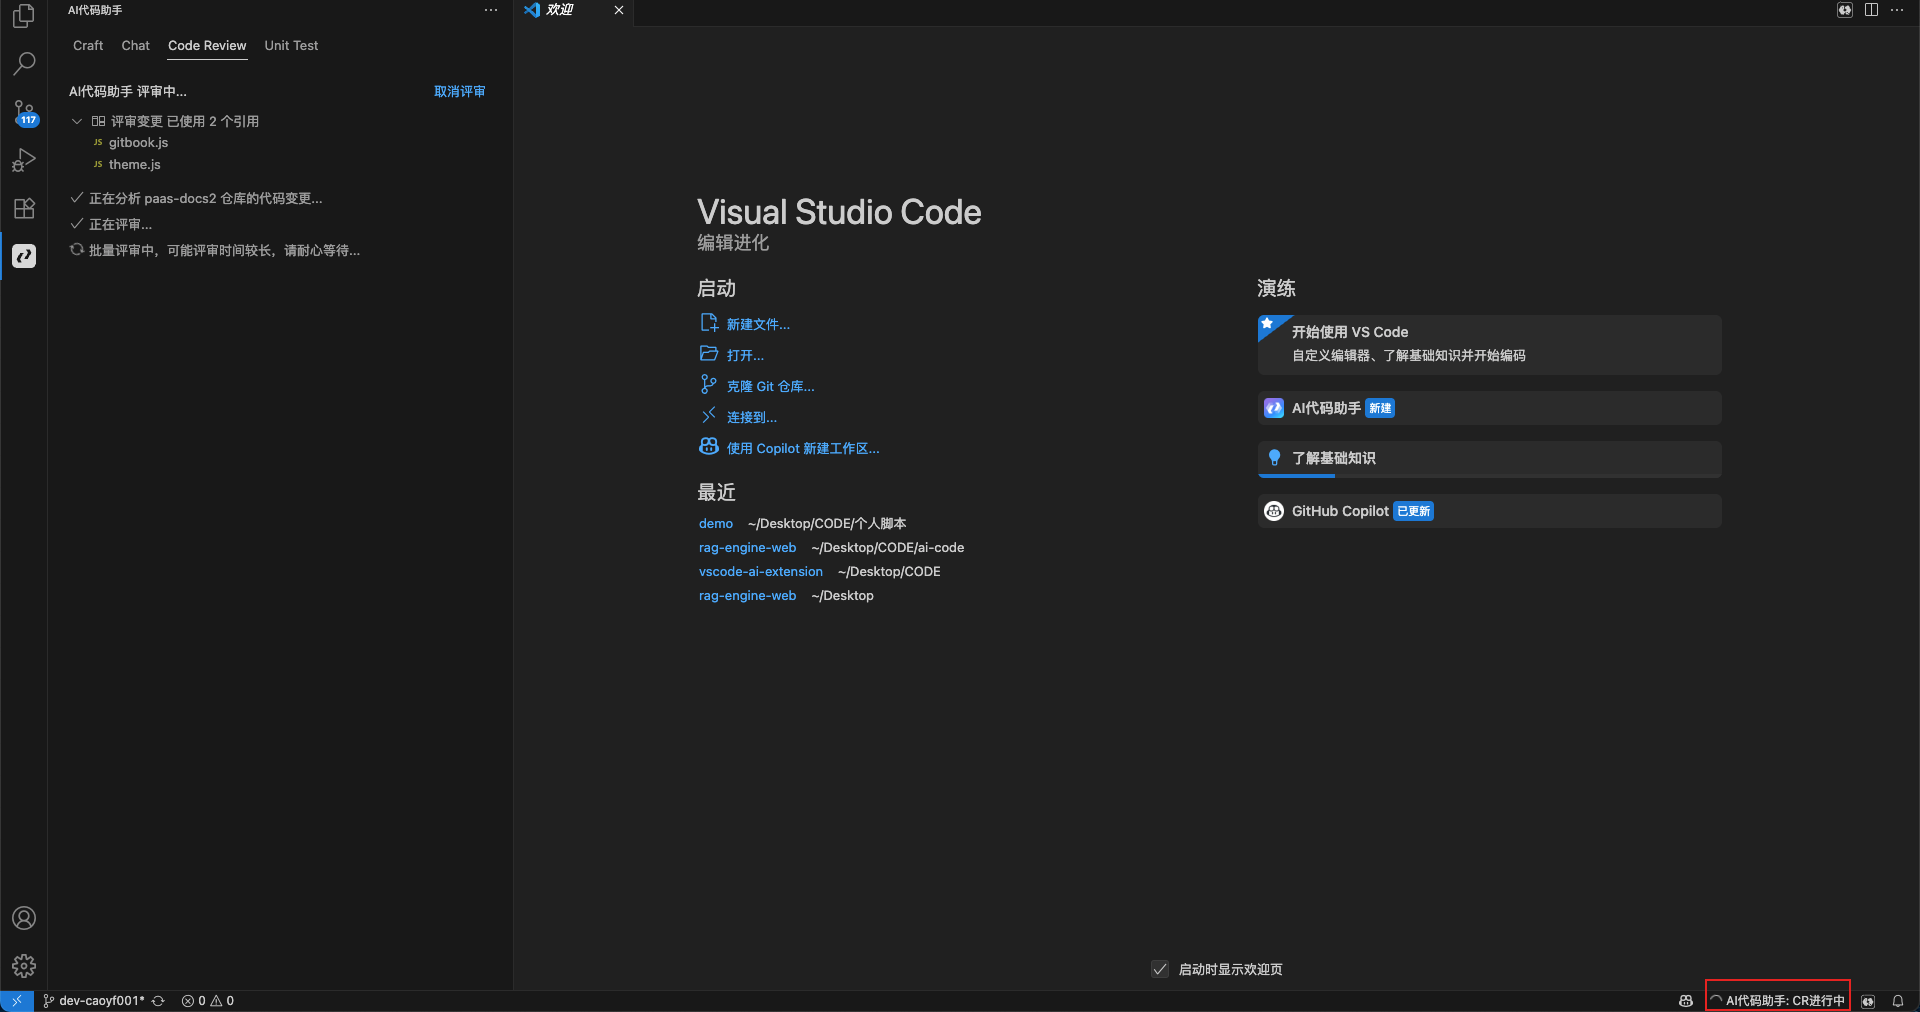Open the Extensions view
Viewport: 1920px width, 1012px height.
[x=24, y=208]
